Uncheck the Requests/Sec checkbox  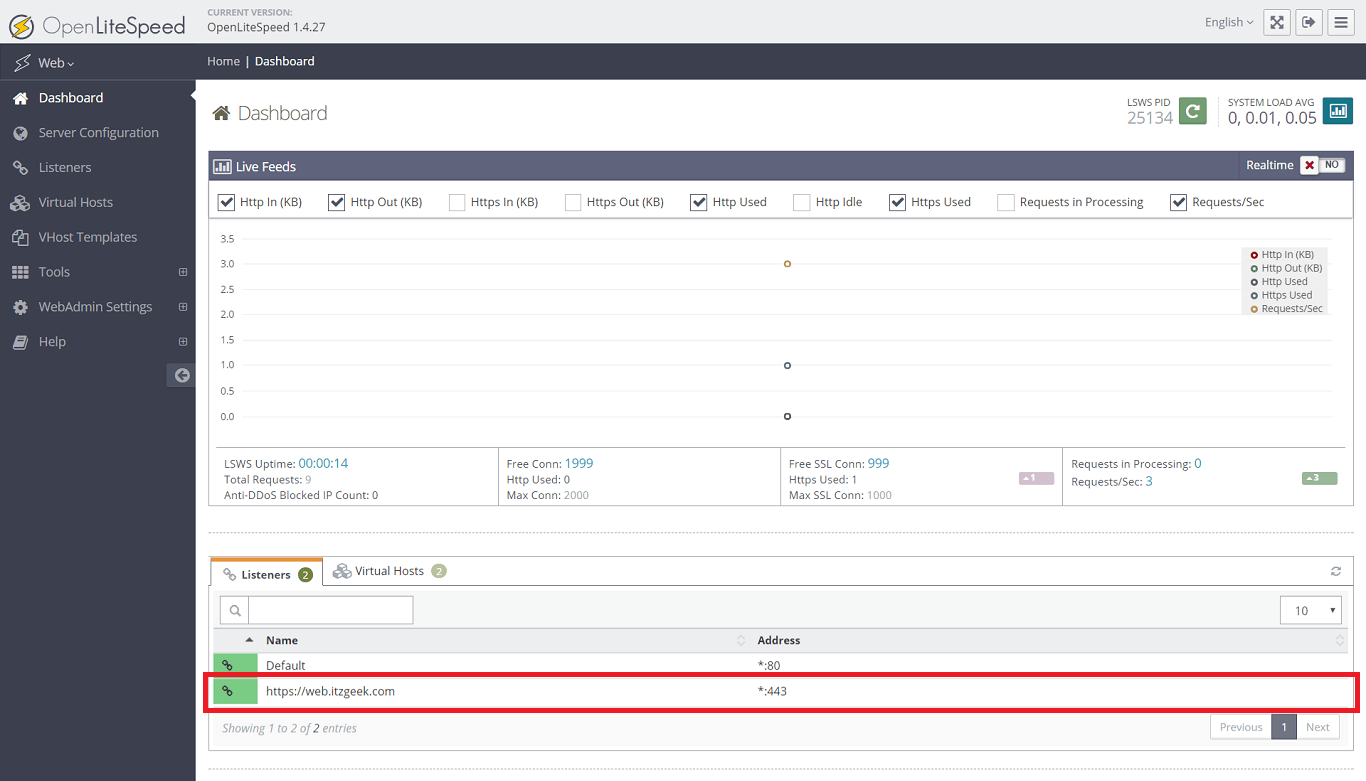click(1179, 202)
